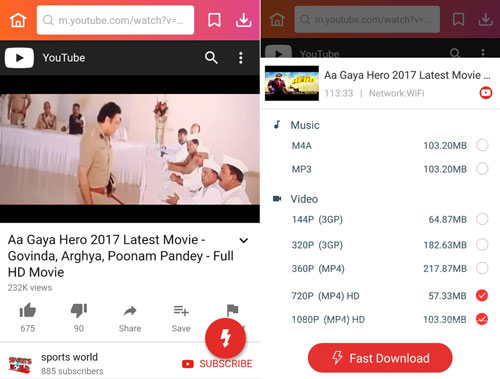Image resolution: width=500 pixels, height=379 pixels.
Task: Click the download panel movie title
Action: (407, 75)
